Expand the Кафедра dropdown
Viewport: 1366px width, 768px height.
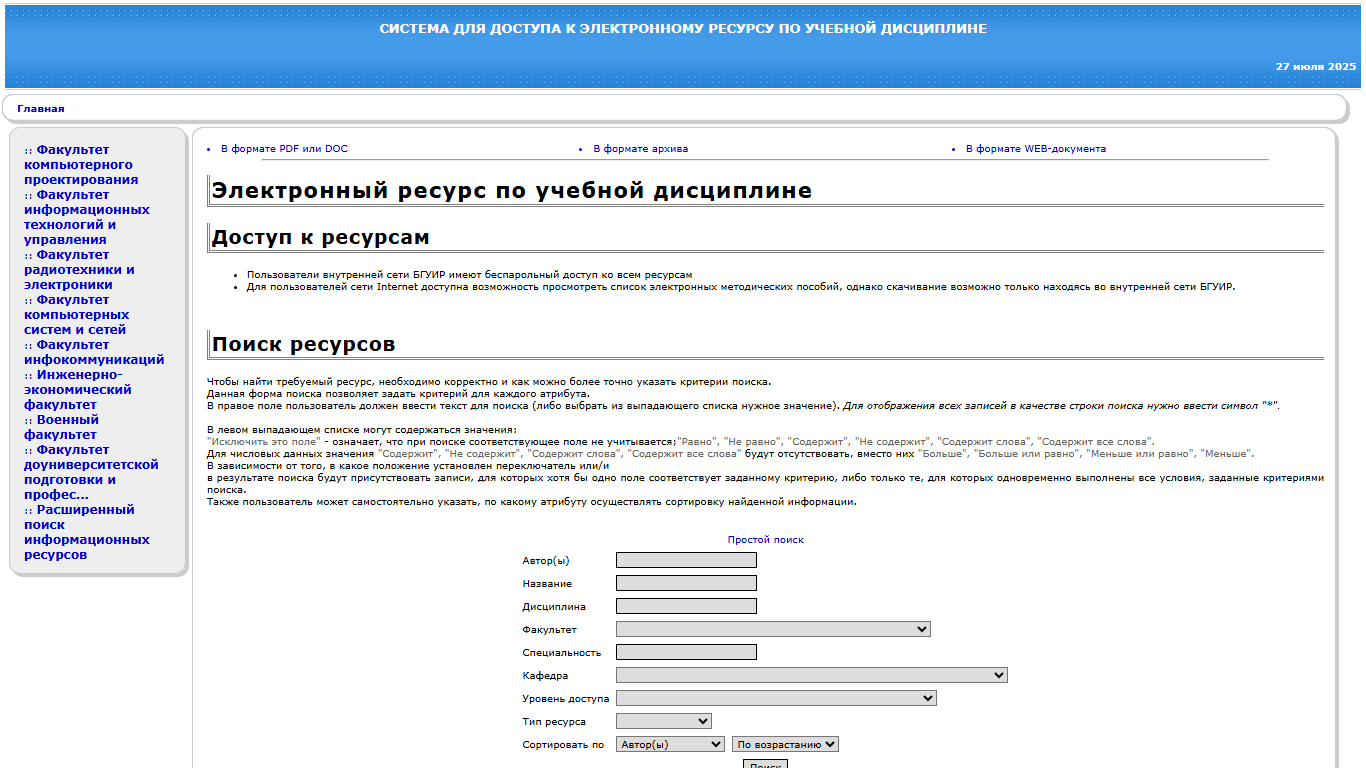click(812, 675)
